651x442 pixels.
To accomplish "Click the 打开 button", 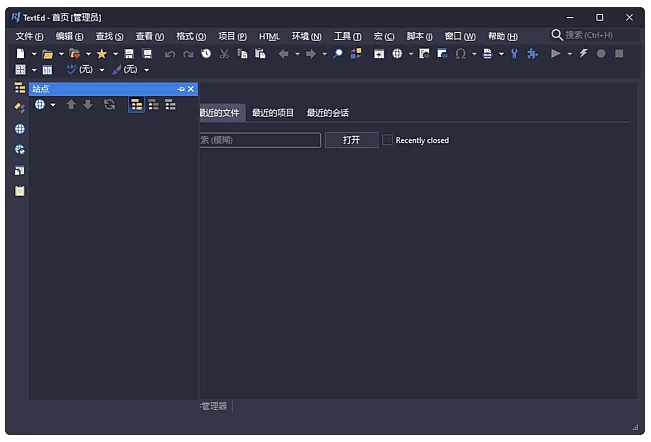I will (351, 140).
